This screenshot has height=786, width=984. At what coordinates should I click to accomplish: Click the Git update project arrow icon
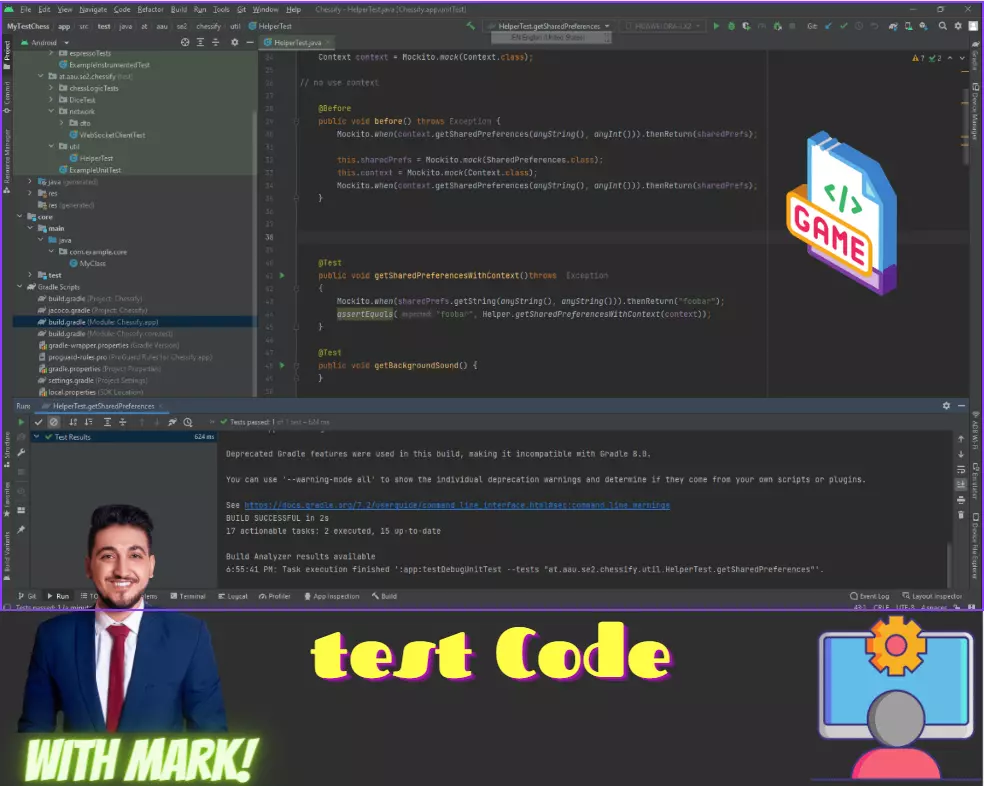click(828, 26)
